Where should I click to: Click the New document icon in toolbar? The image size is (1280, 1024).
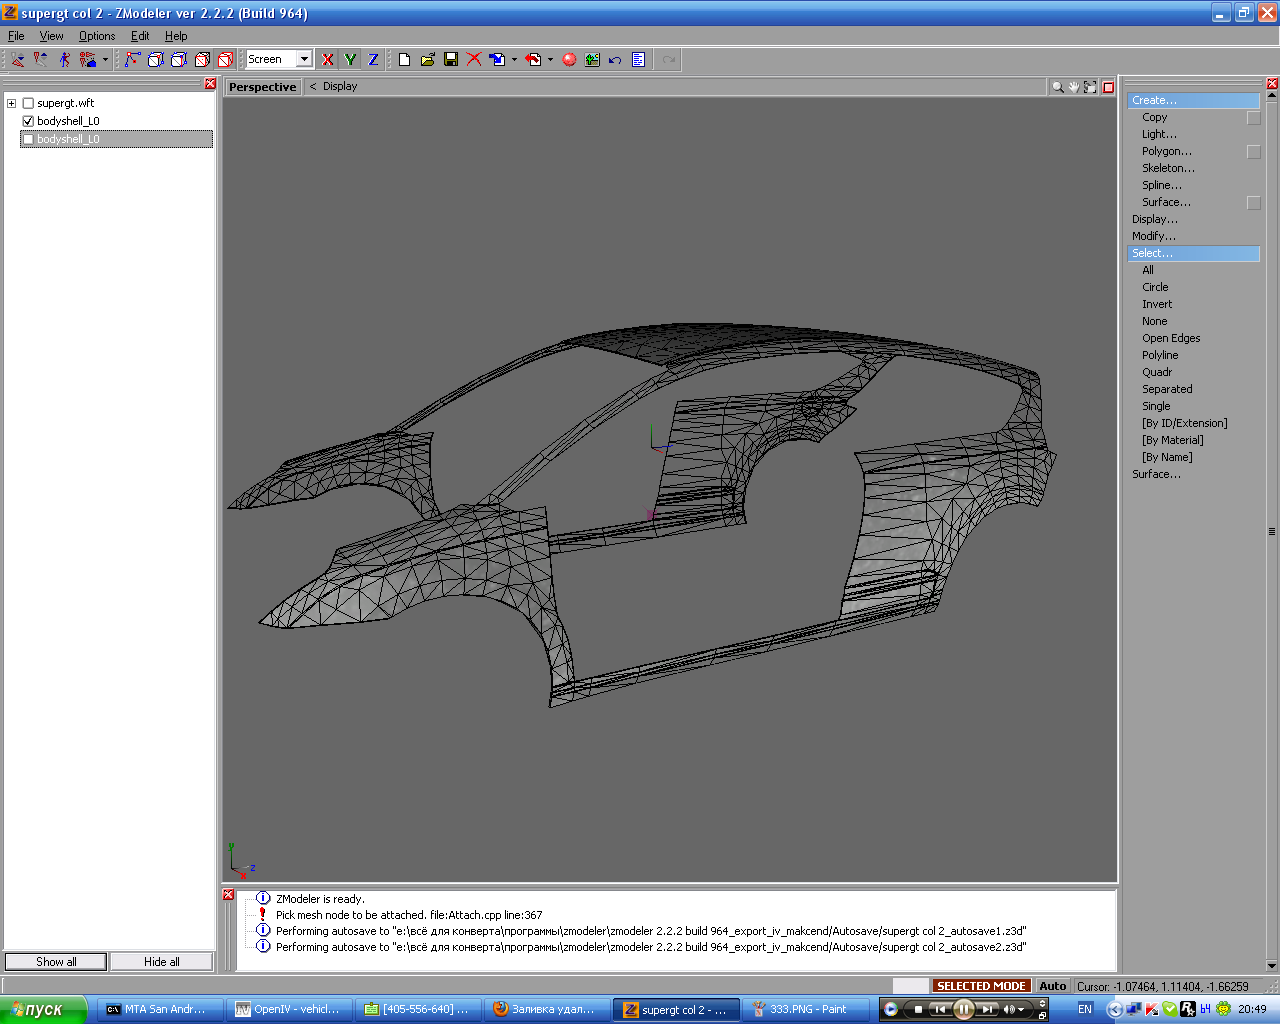(x=404, y=60)
